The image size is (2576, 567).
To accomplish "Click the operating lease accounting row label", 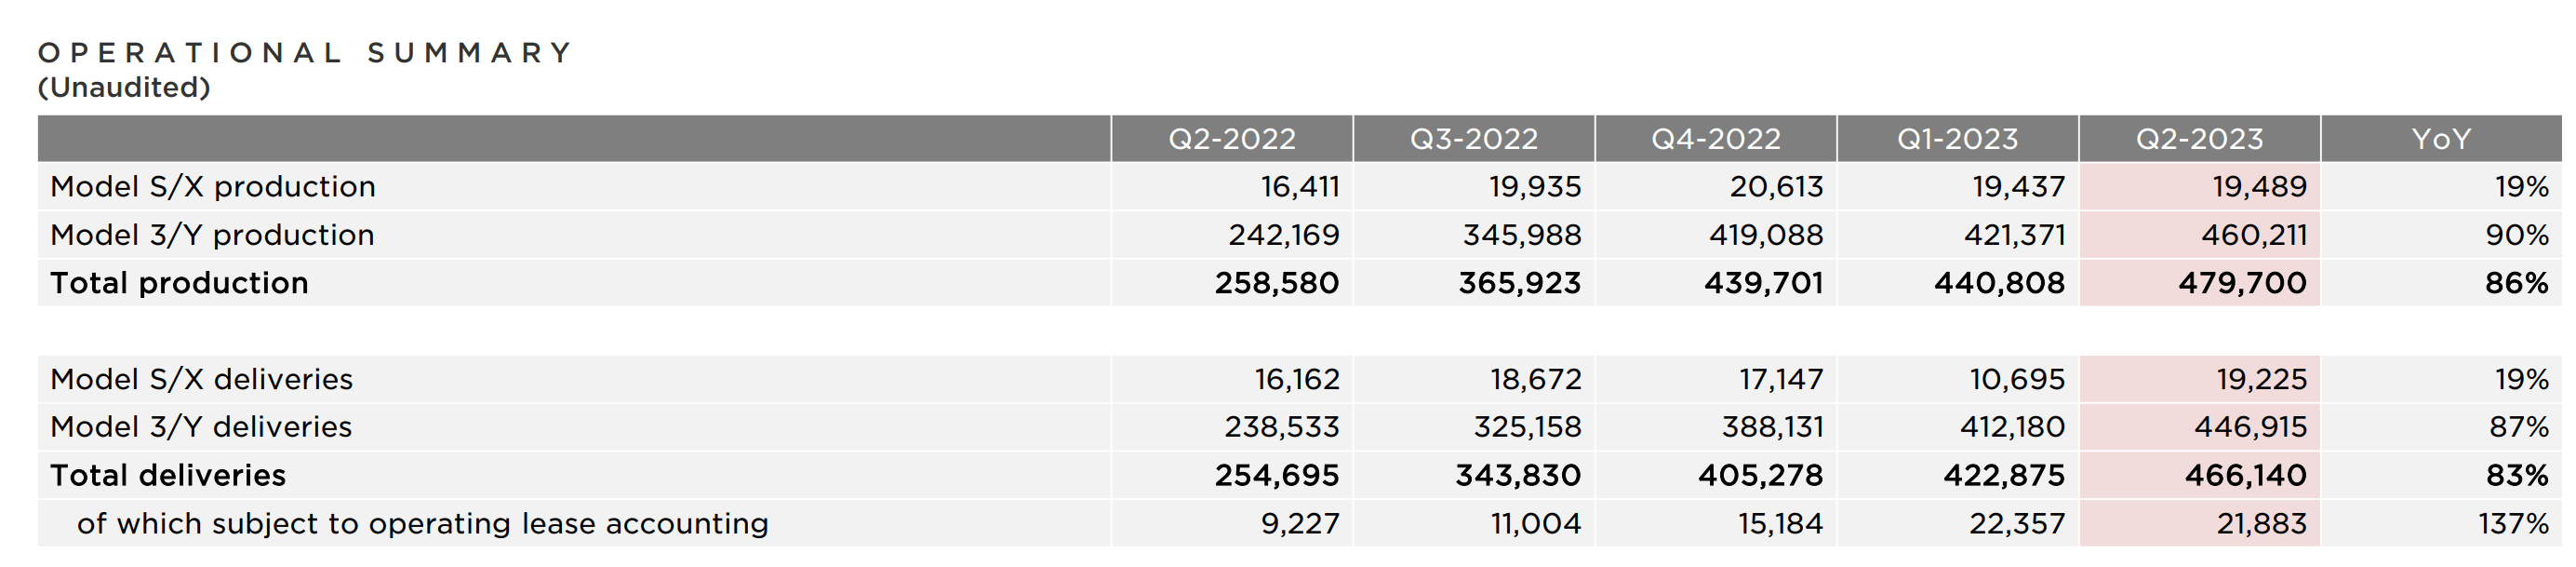I will [422, 523].
